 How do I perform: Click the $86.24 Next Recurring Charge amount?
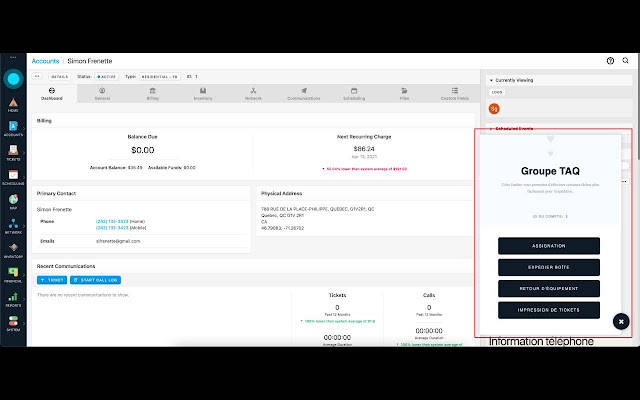pyautogui.click(x=364, y=149)
